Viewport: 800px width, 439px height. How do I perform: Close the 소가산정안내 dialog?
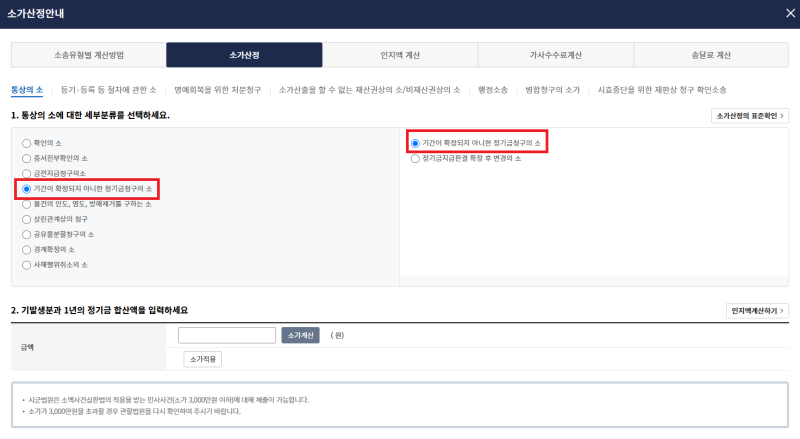tap(790, 13)
